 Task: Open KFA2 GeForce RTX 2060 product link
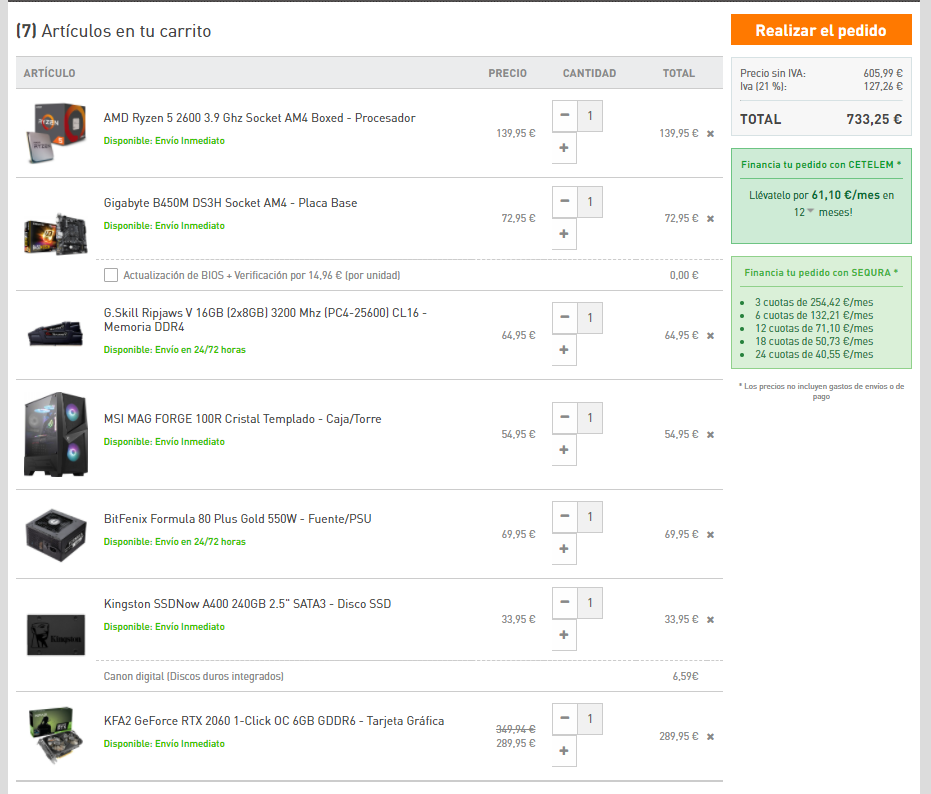pyautogui.click(x=274, y=720)
